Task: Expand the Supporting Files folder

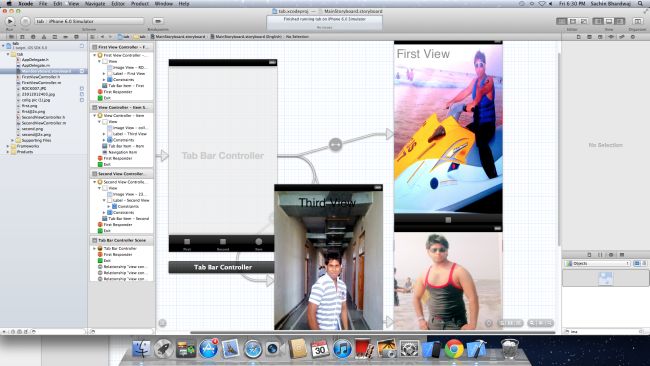Action: click(13, 141)
